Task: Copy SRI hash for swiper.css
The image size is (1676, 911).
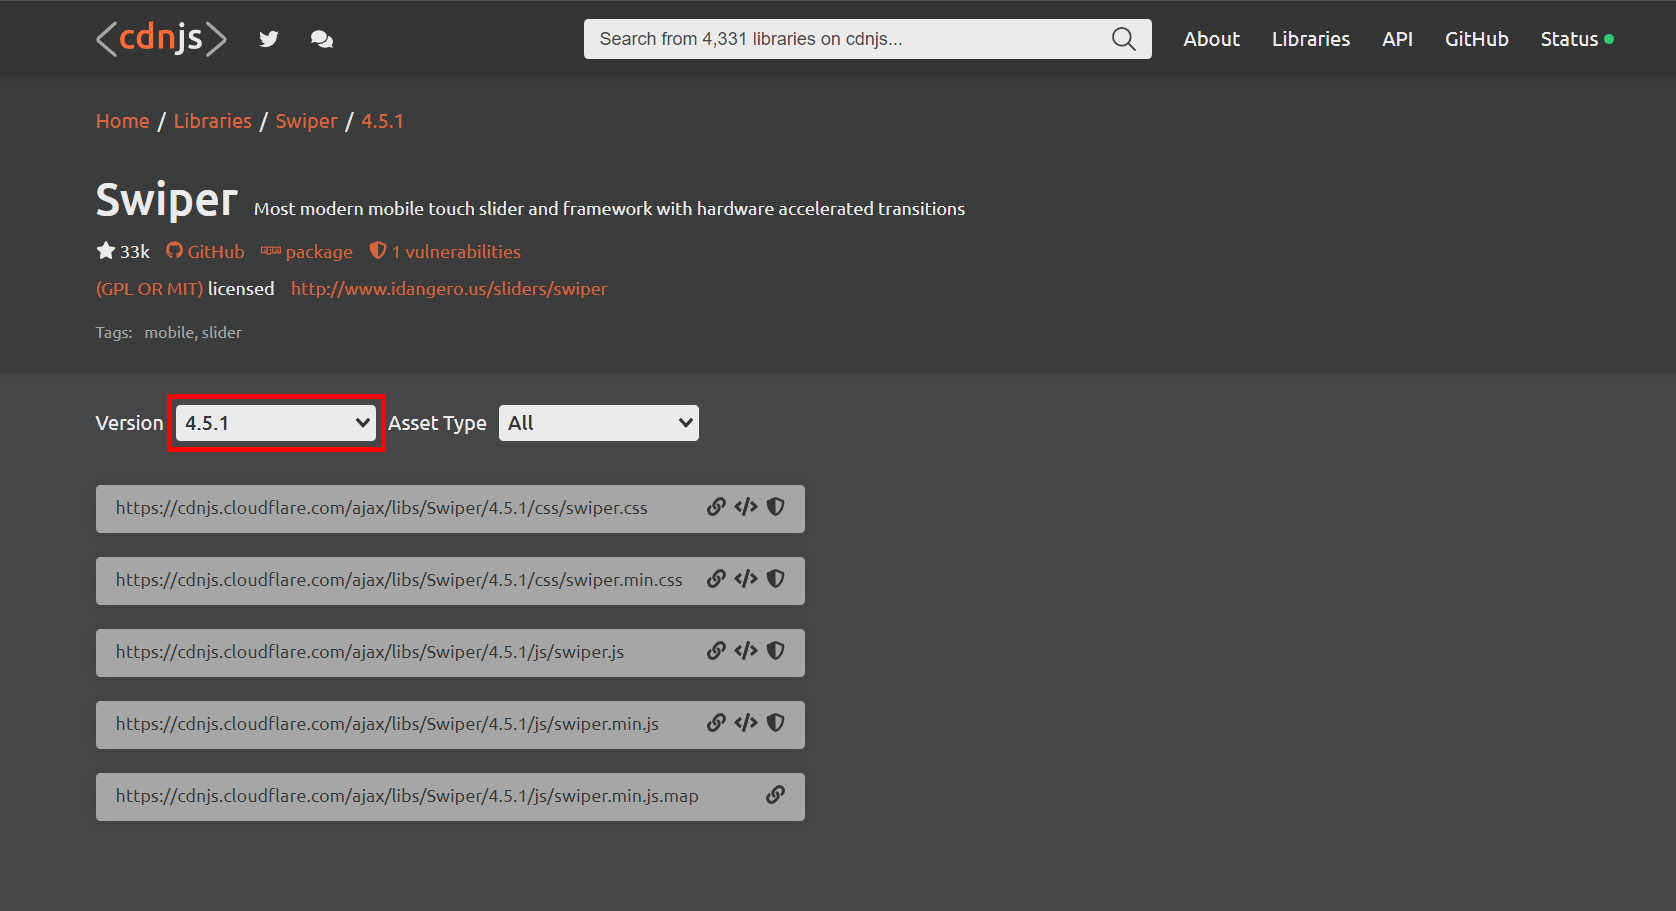Action: tap(775, 507)
